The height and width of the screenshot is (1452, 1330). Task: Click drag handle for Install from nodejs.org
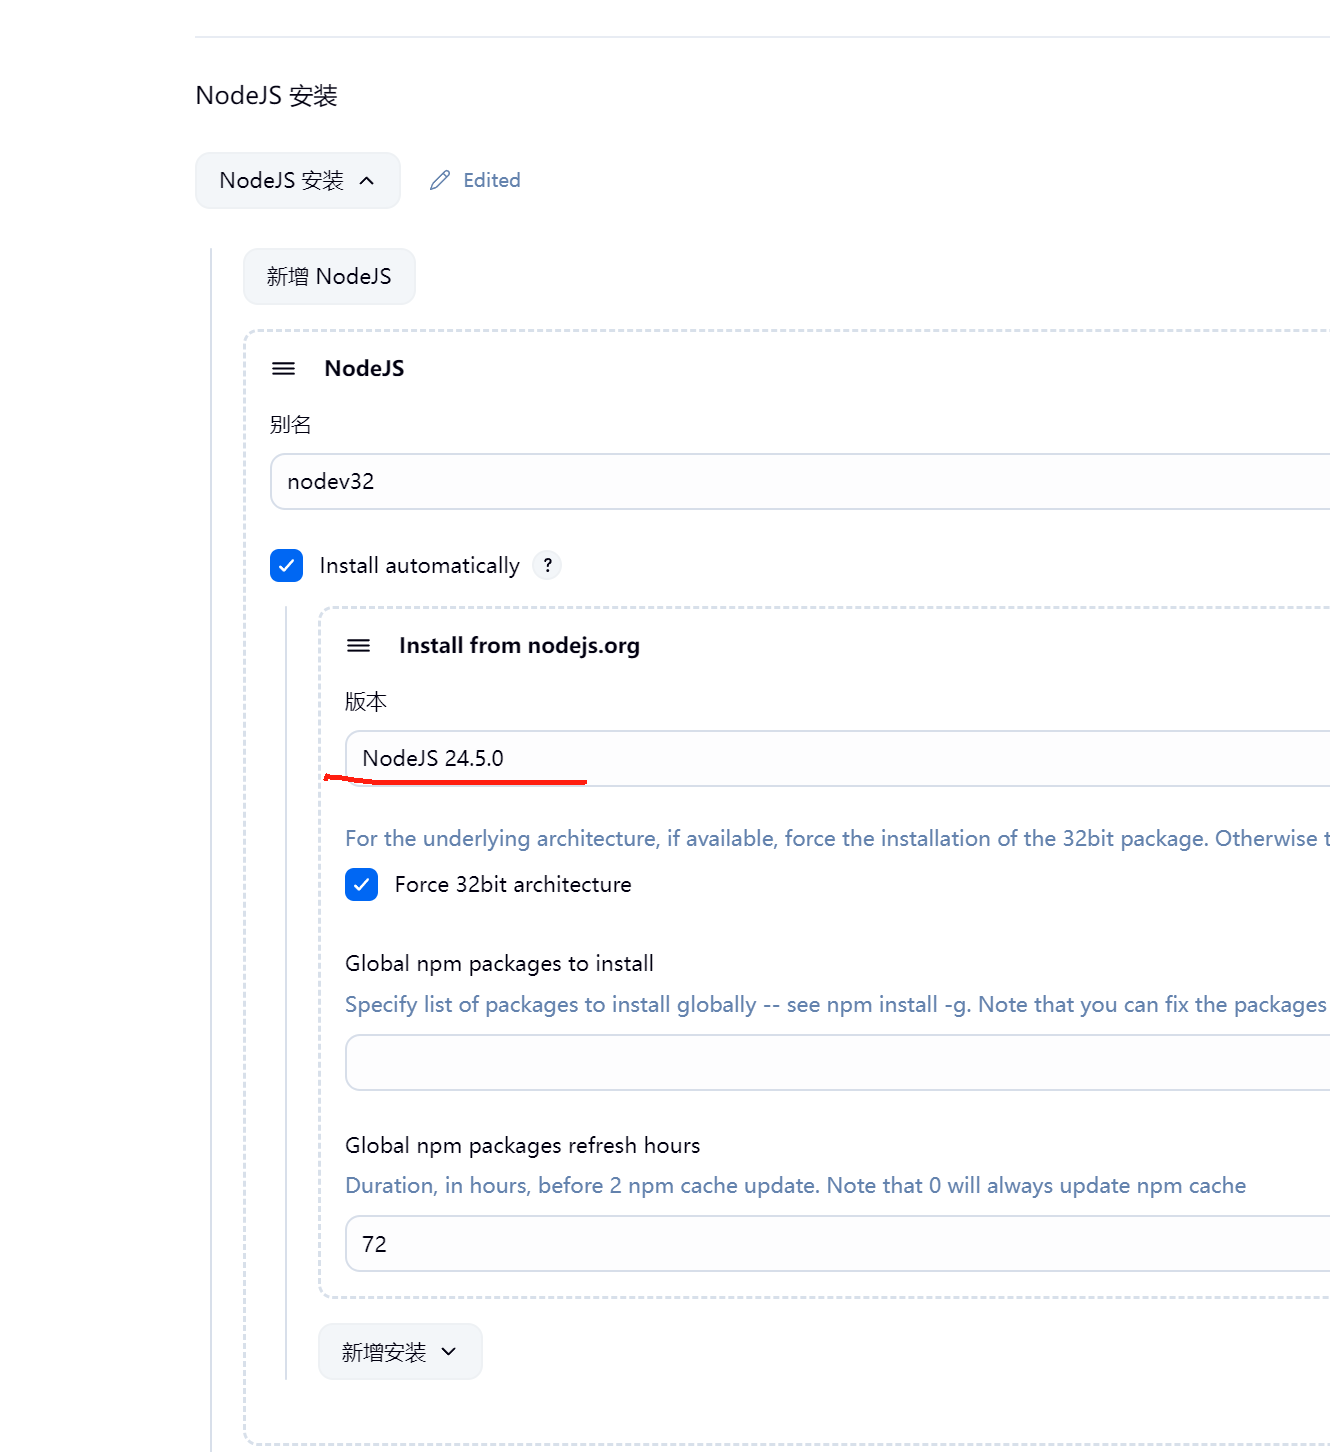(x=358, y=645)
